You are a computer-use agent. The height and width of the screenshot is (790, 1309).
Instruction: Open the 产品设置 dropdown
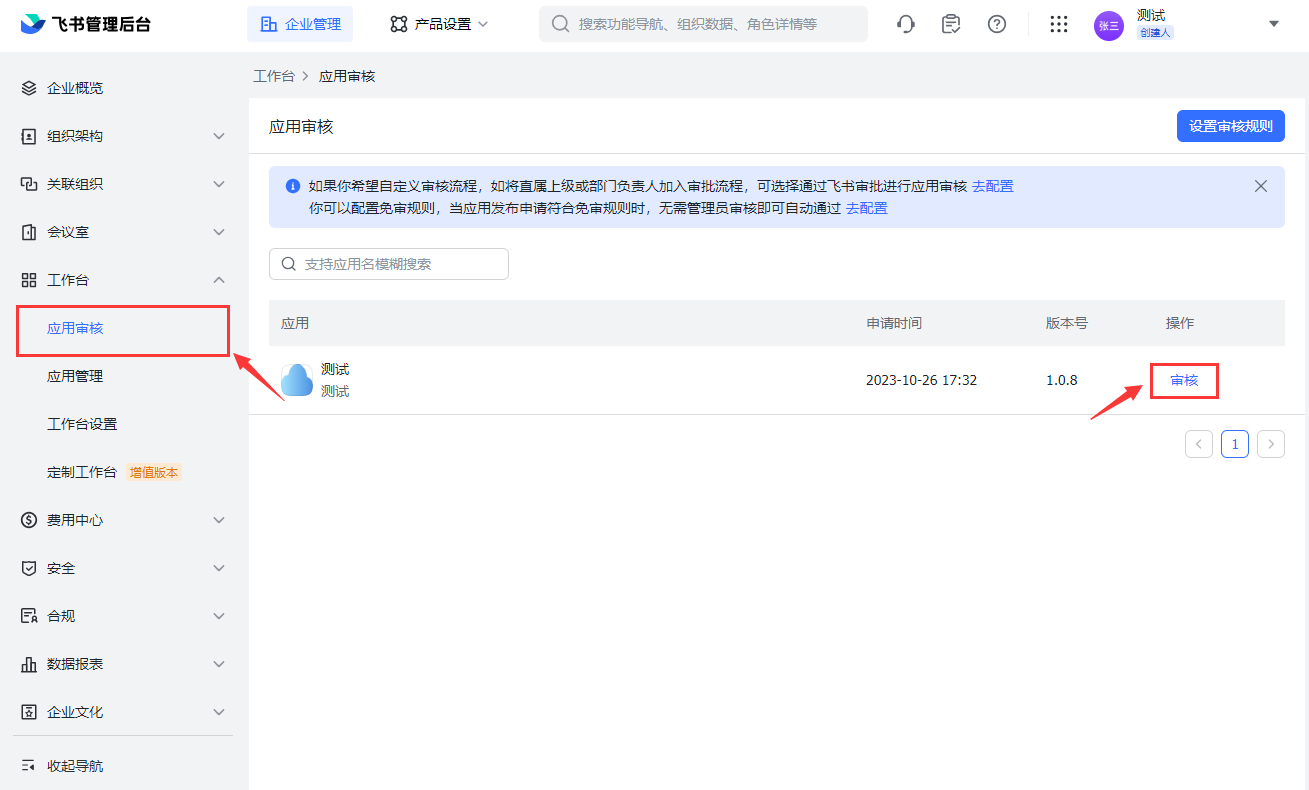click(x=439, y=24)
